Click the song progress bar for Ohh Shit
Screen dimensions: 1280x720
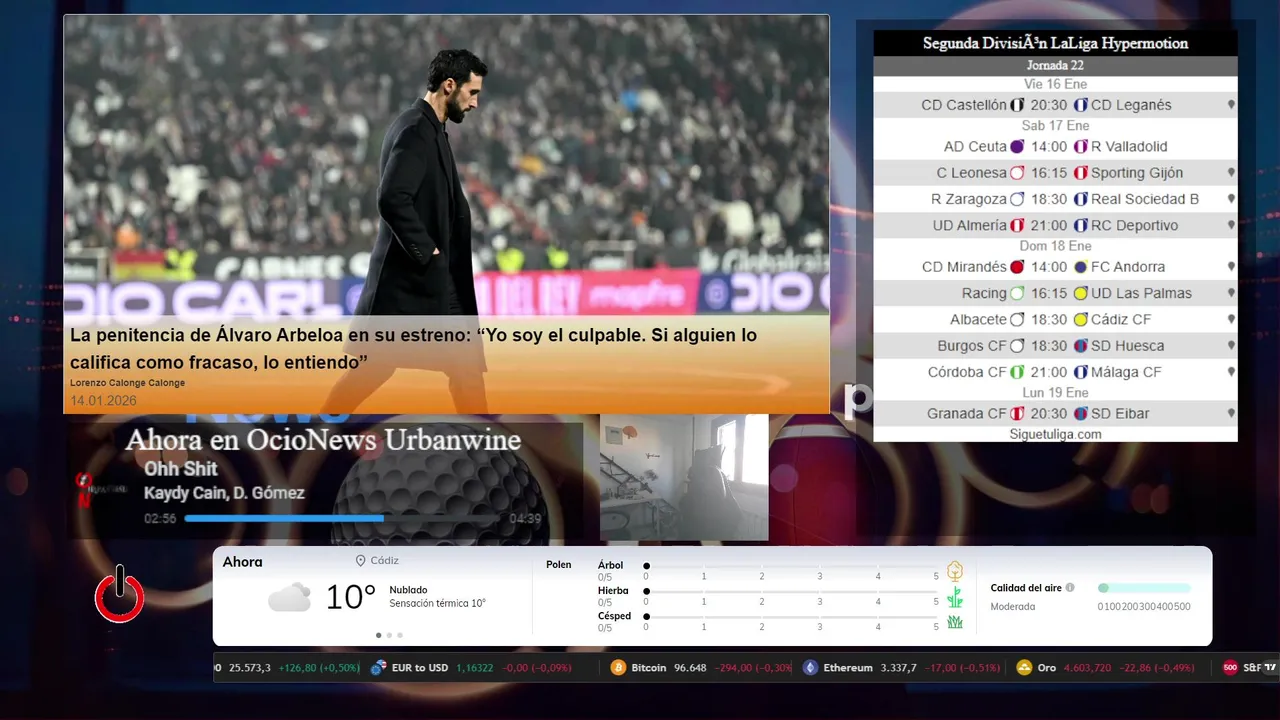point(342,518)
